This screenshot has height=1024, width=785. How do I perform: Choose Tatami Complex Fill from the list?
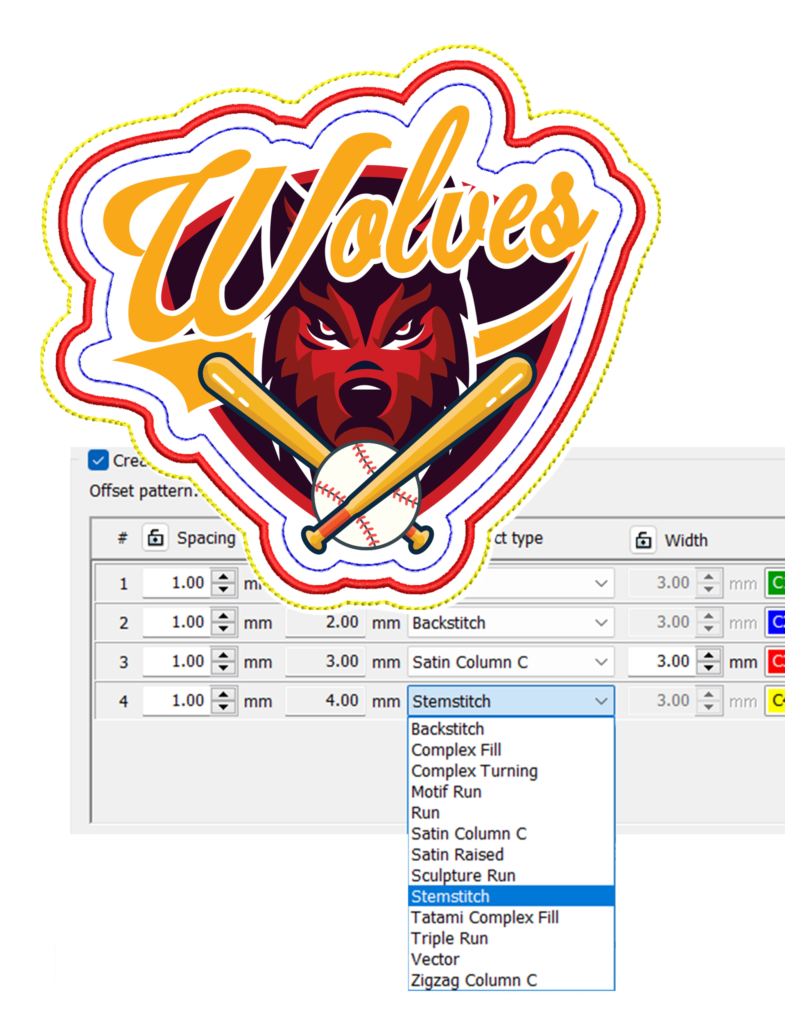485,917
